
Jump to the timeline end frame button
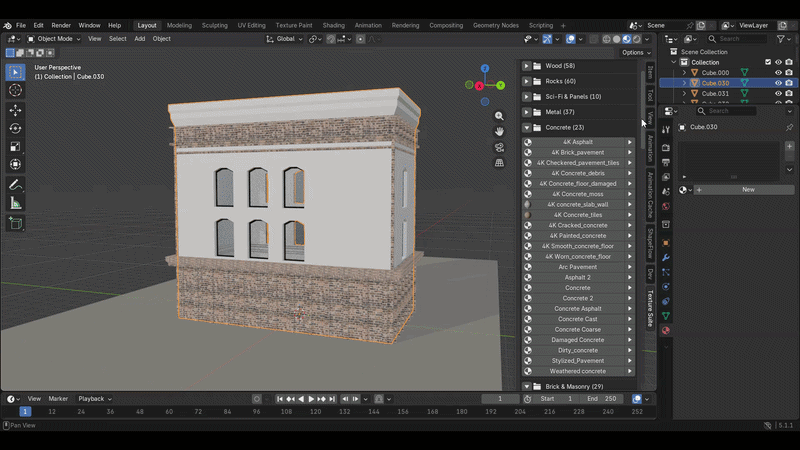[x=332, y=399]
